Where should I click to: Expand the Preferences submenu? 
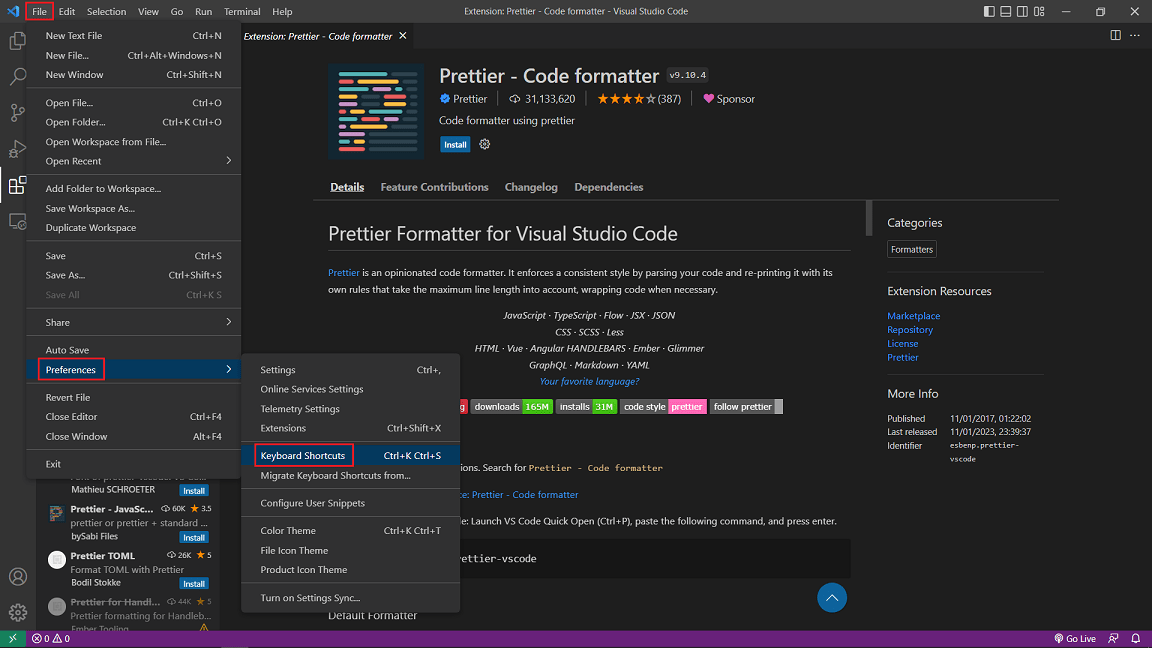(134, 370)
